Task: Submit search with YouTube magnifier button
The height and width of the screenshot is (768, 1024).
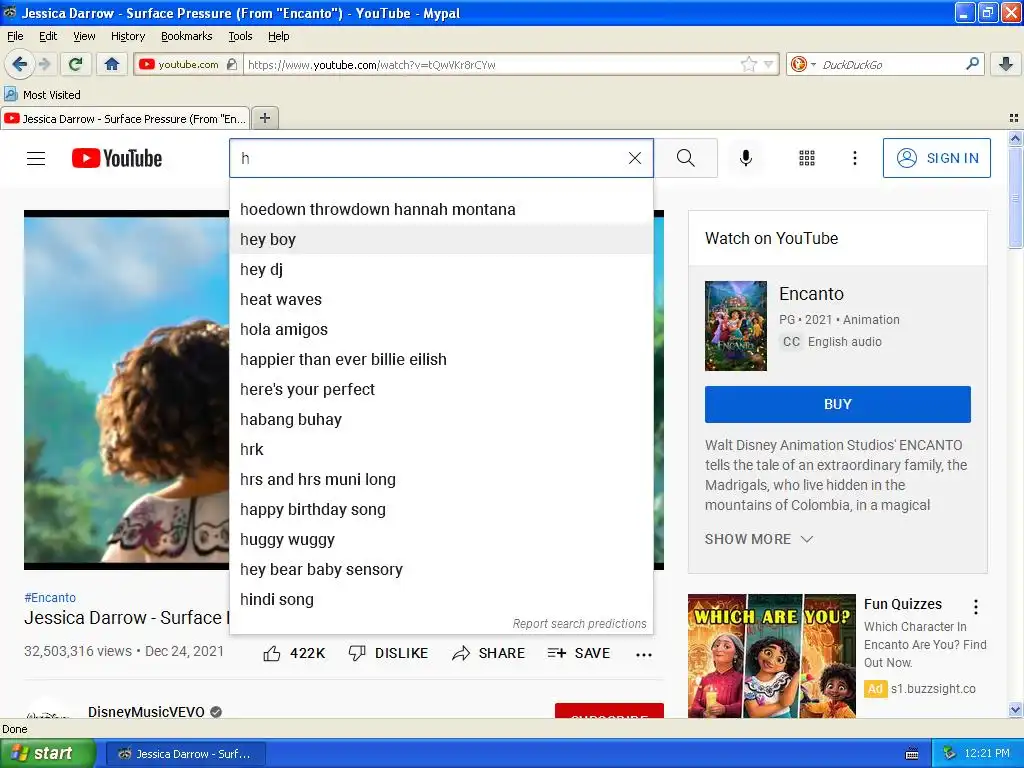Action: (686, 158)
